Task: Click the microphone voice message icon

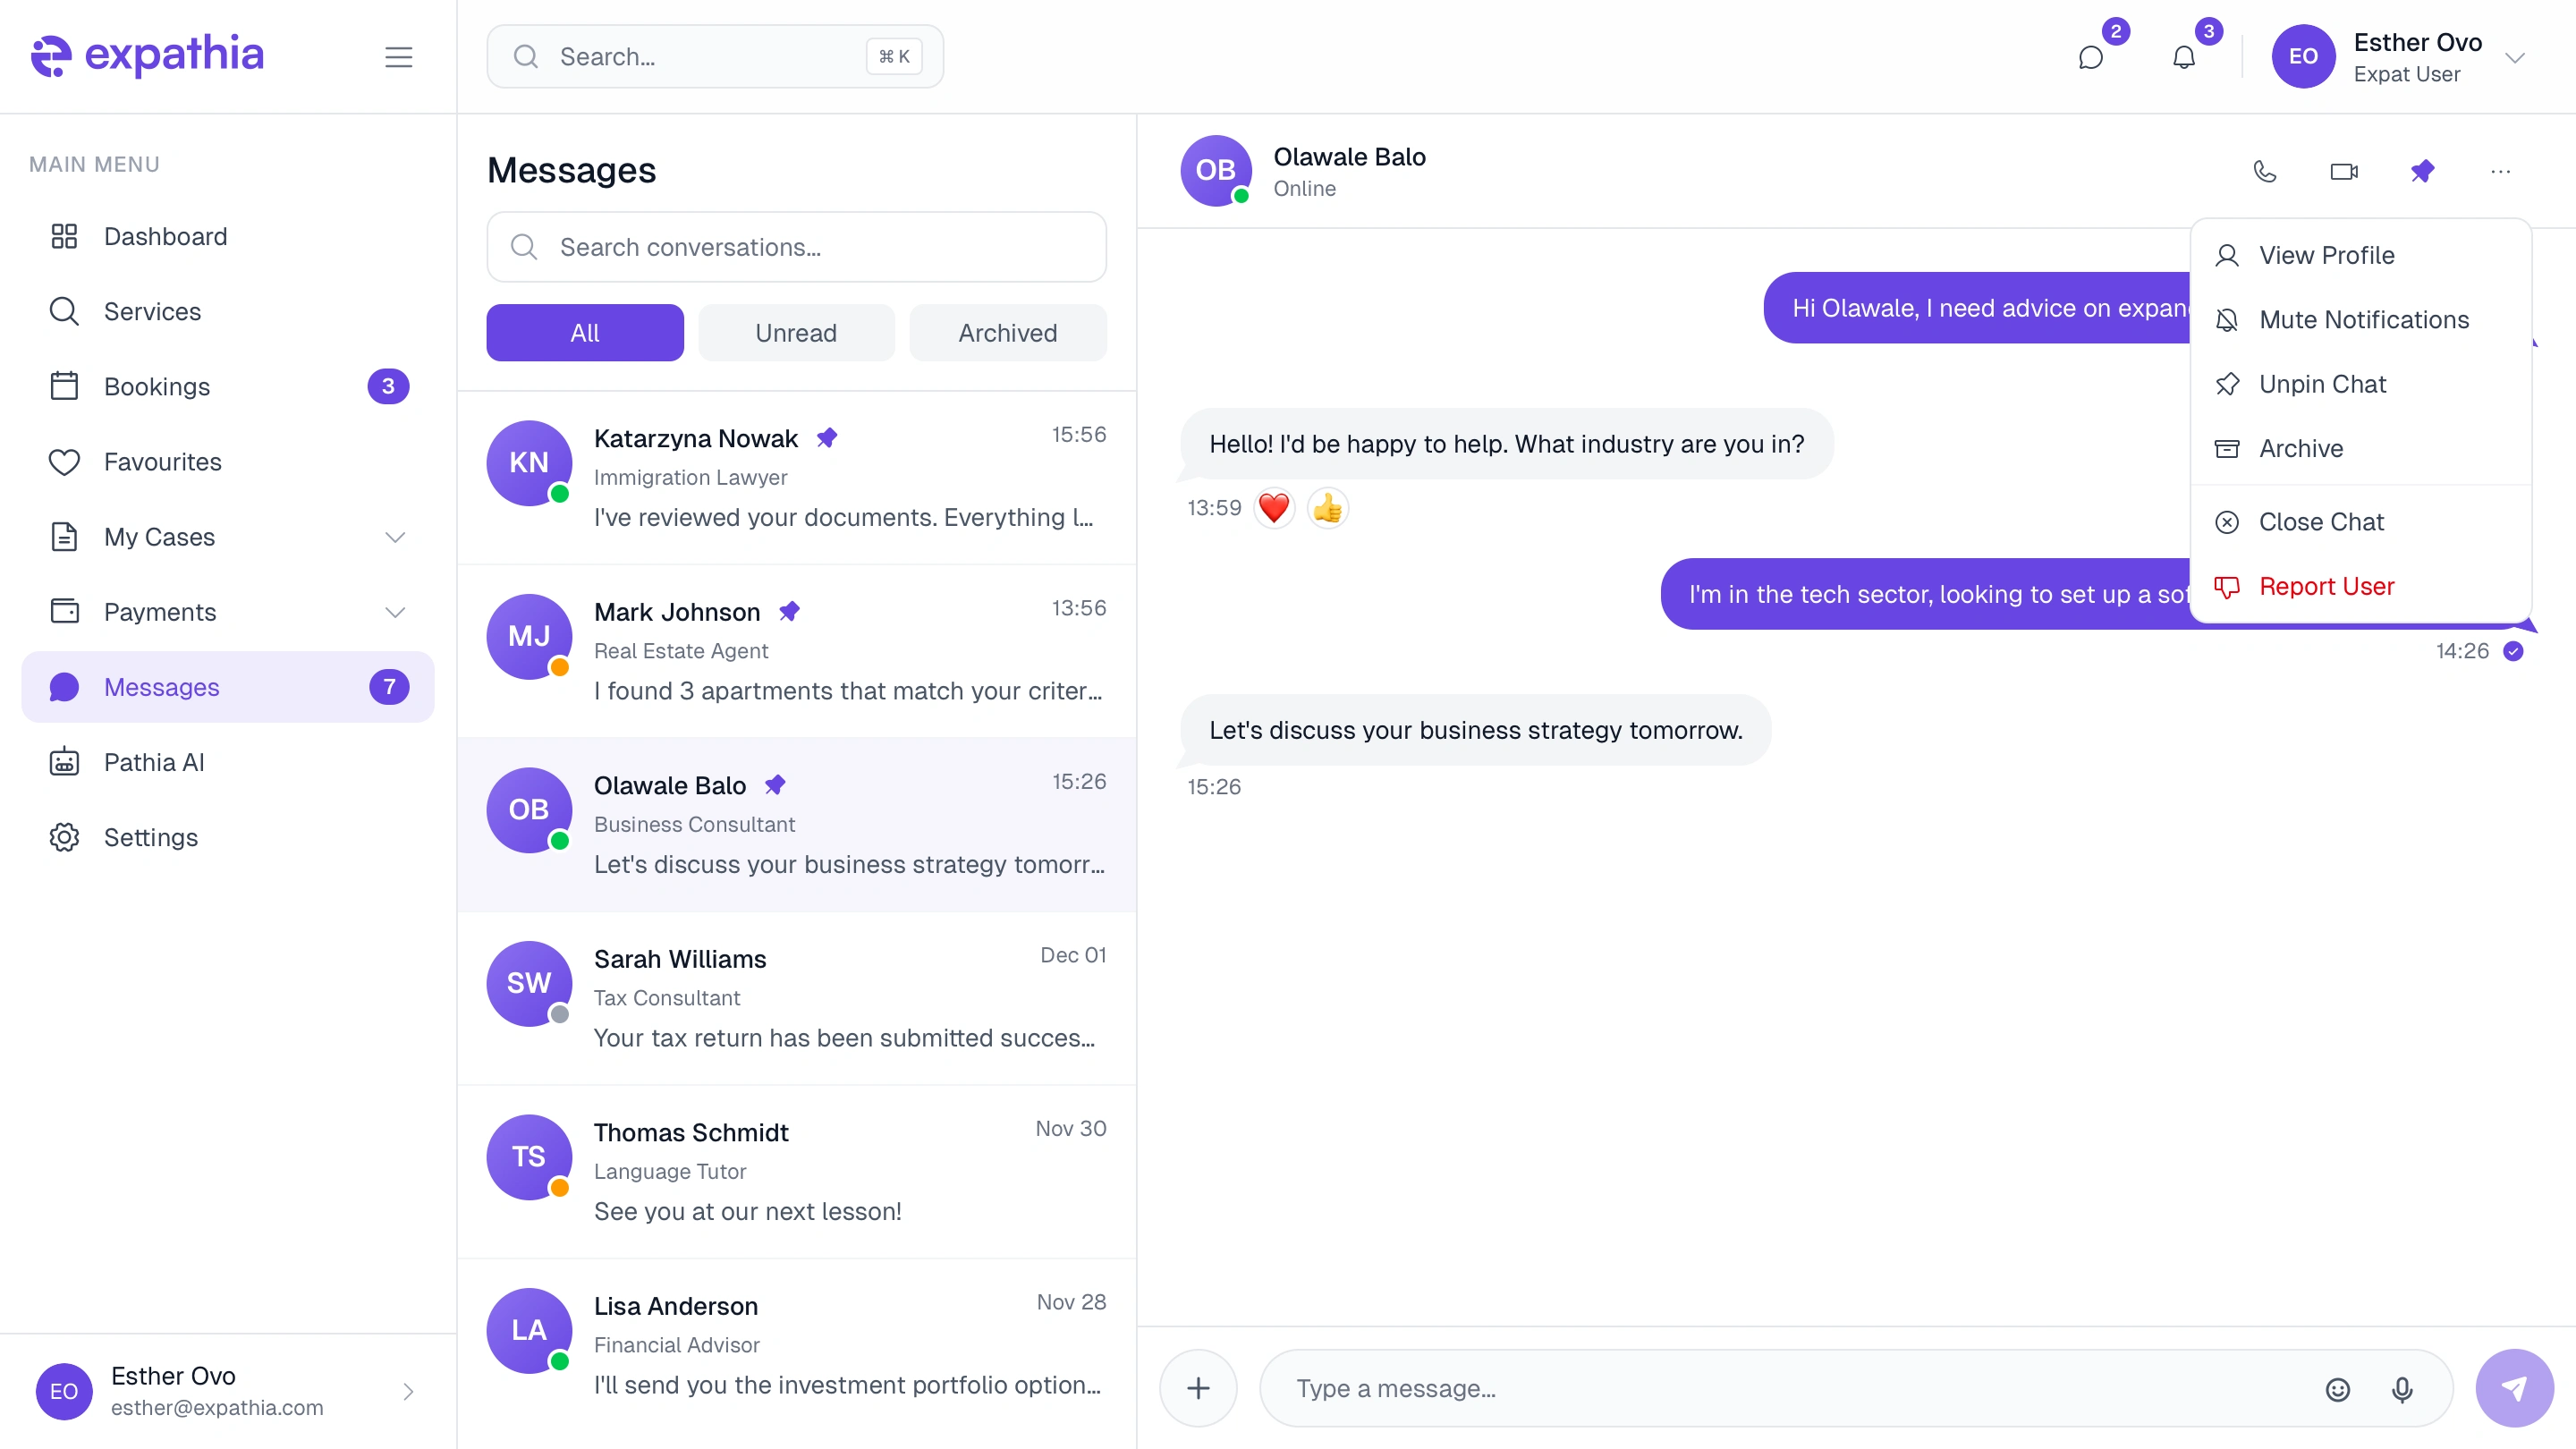Action: (x=2402, y=1389)
